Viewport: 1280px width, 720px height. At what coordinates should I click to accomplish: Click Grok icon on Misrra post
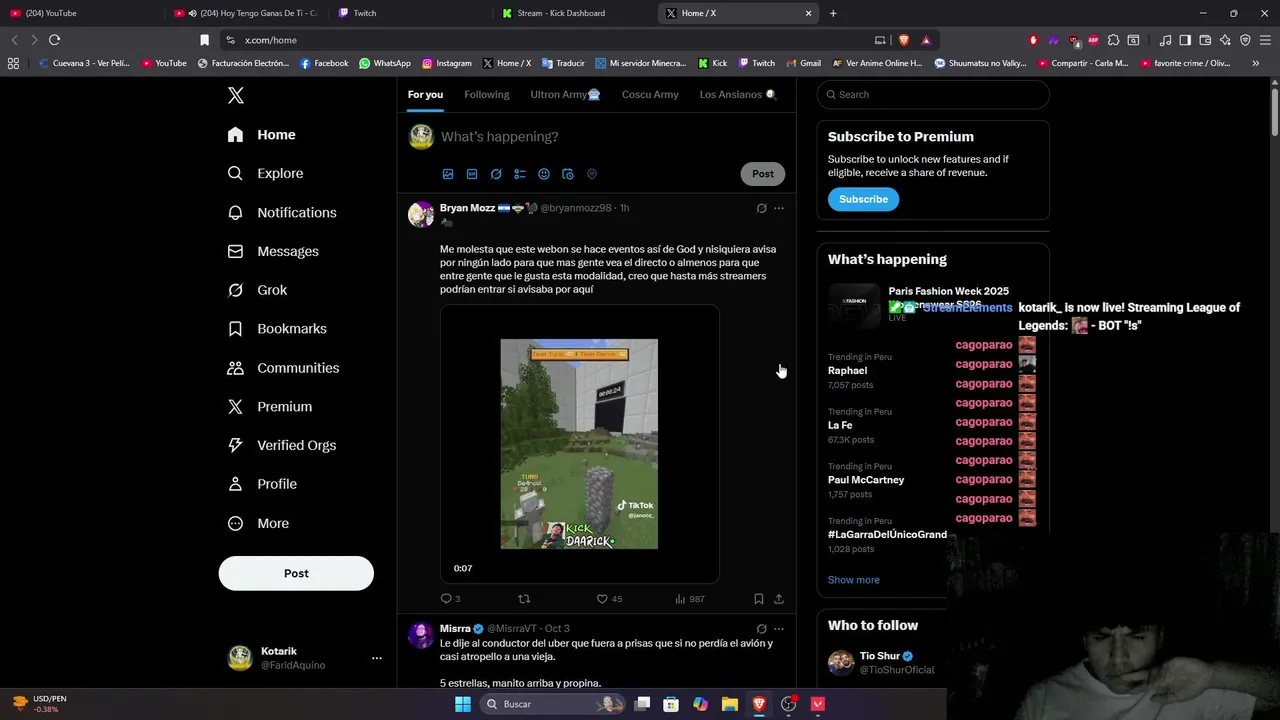(761, 629)
